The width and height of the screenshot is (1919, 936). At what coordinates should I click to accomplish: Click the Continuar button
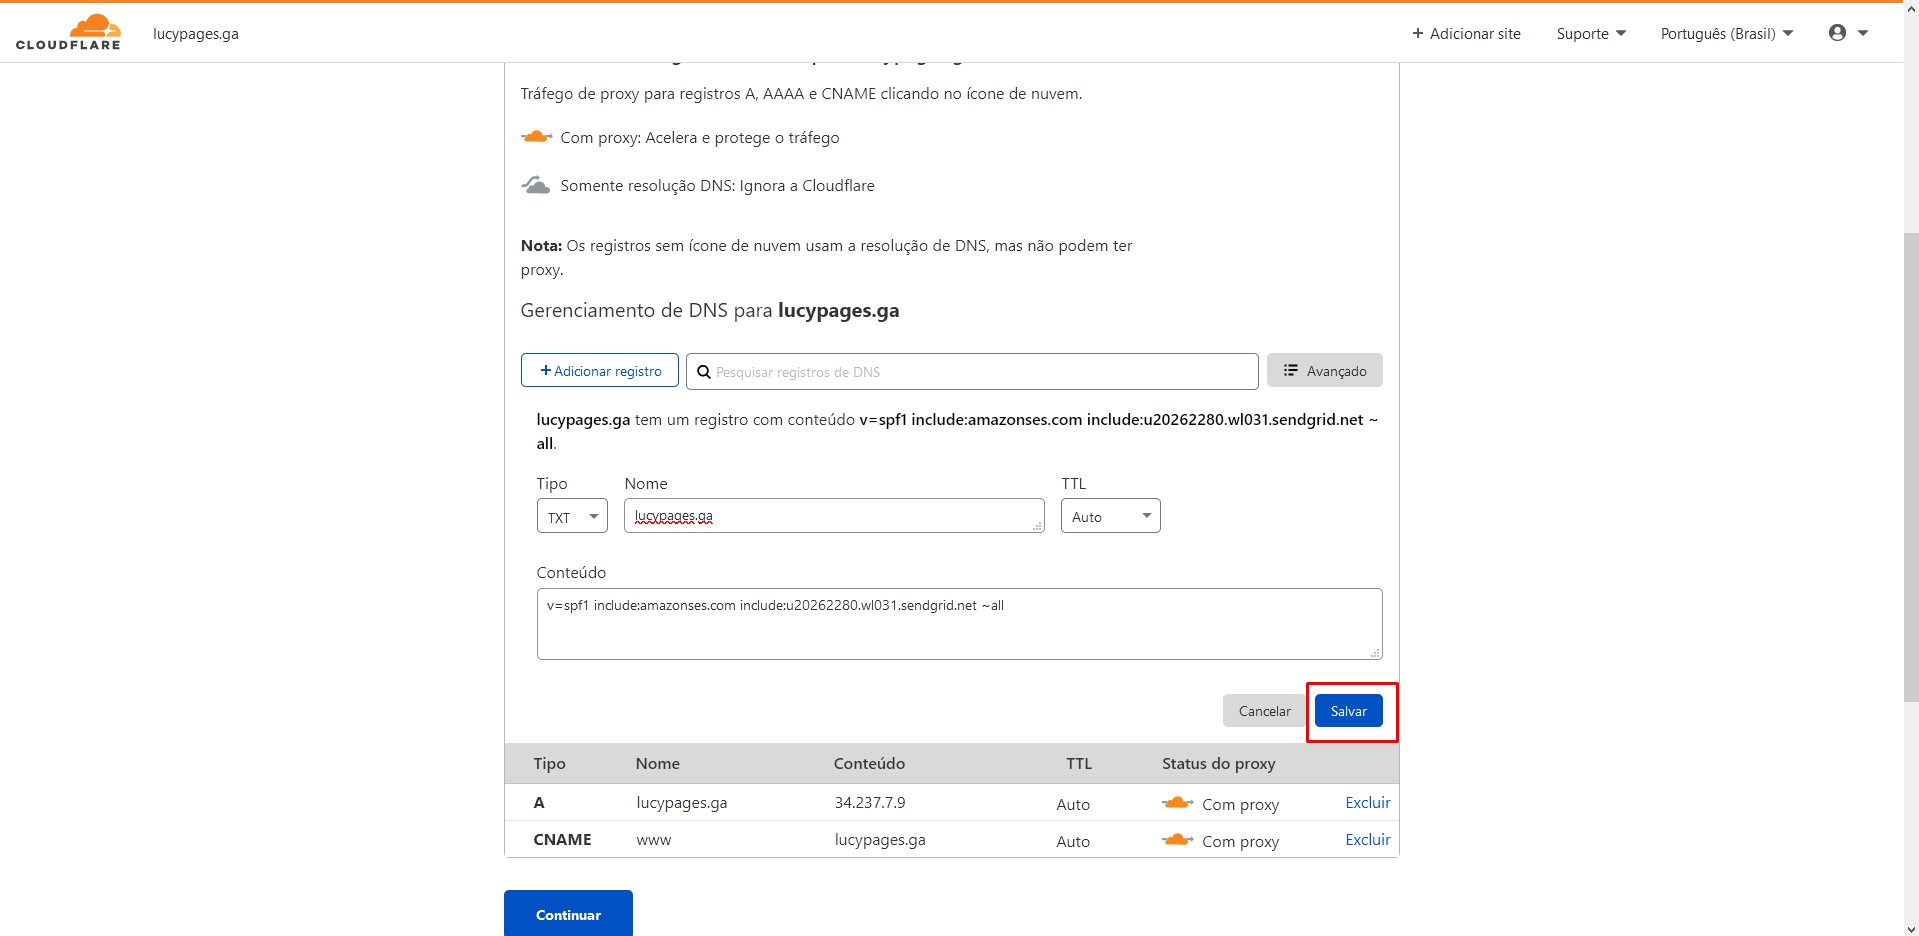pos(568,914)
